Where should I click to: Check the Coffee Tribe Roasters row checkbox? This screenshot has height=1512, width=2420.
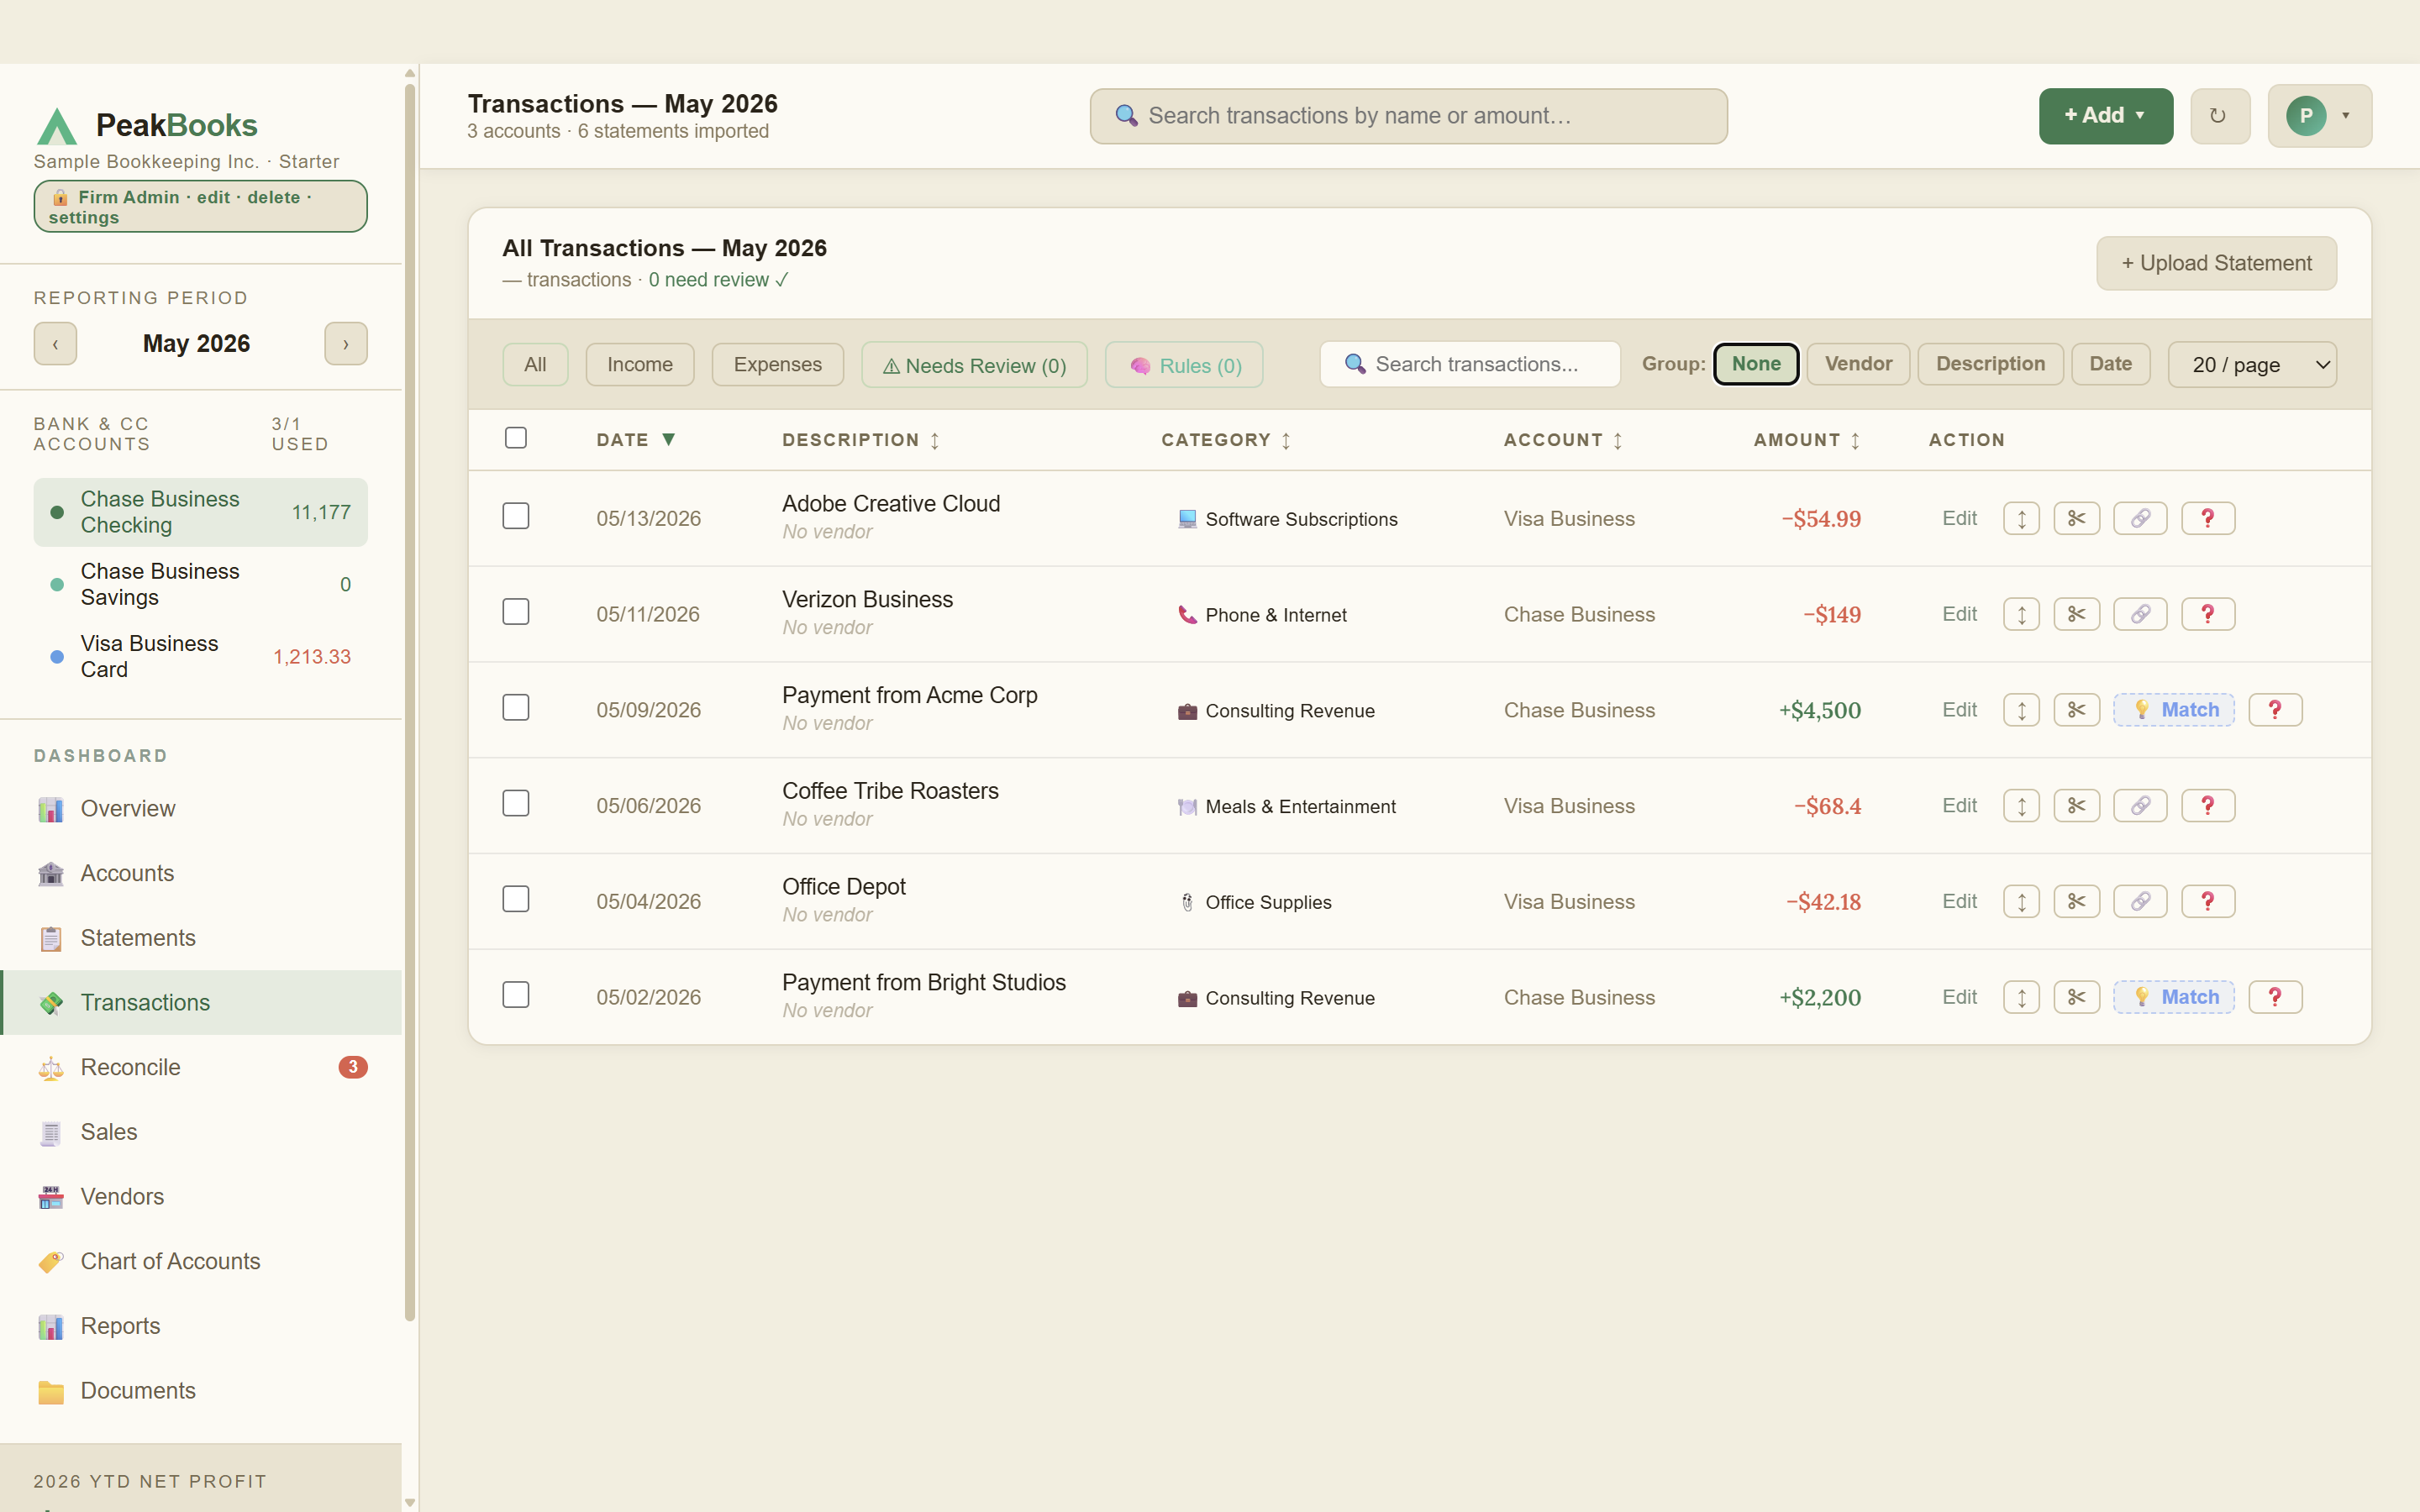(x=516, y=804)
